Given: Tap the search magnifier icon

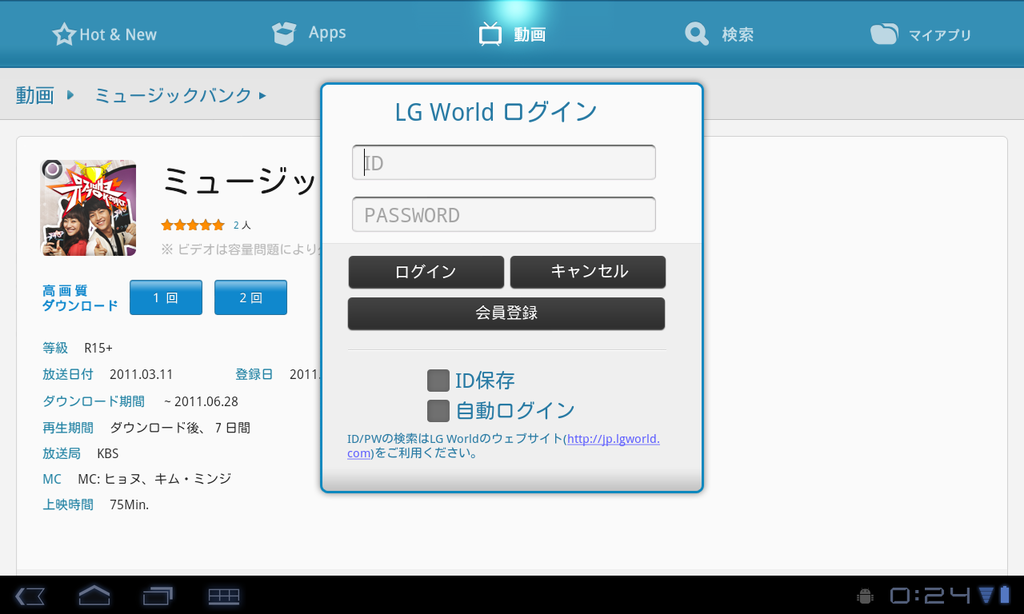Looking at the screenshot, I should [x=697, y=34].
